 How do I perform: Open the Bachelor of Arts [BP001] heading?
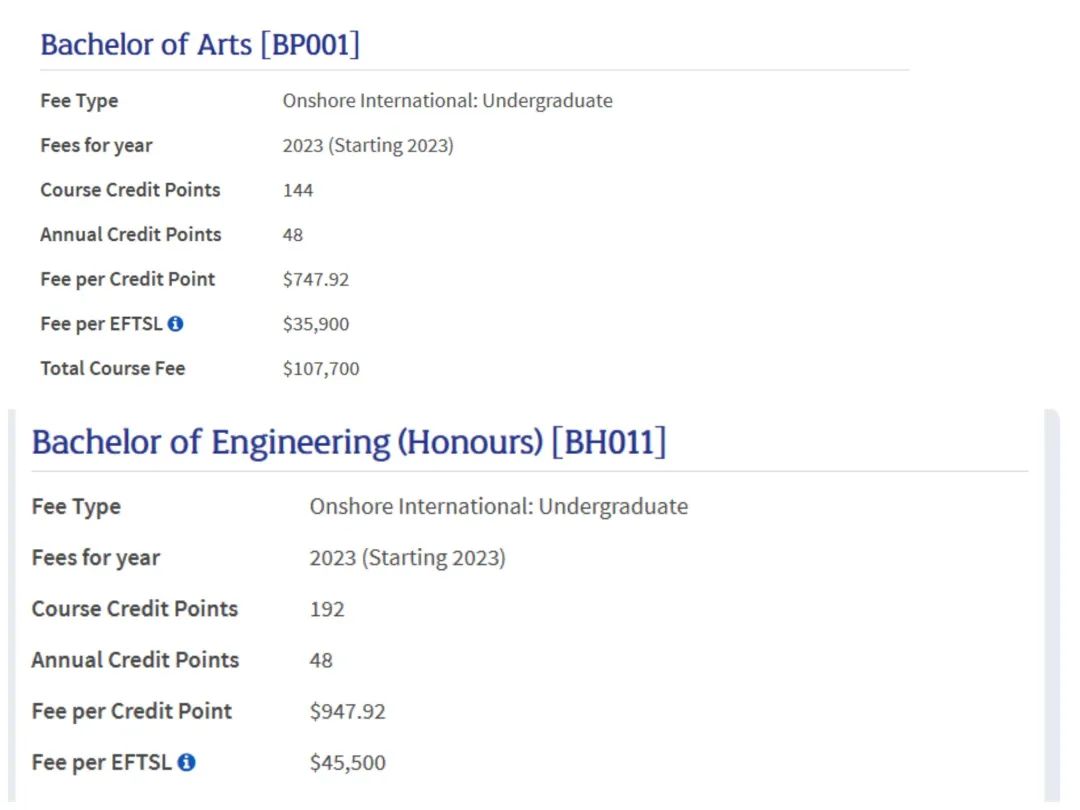point(200,45)
